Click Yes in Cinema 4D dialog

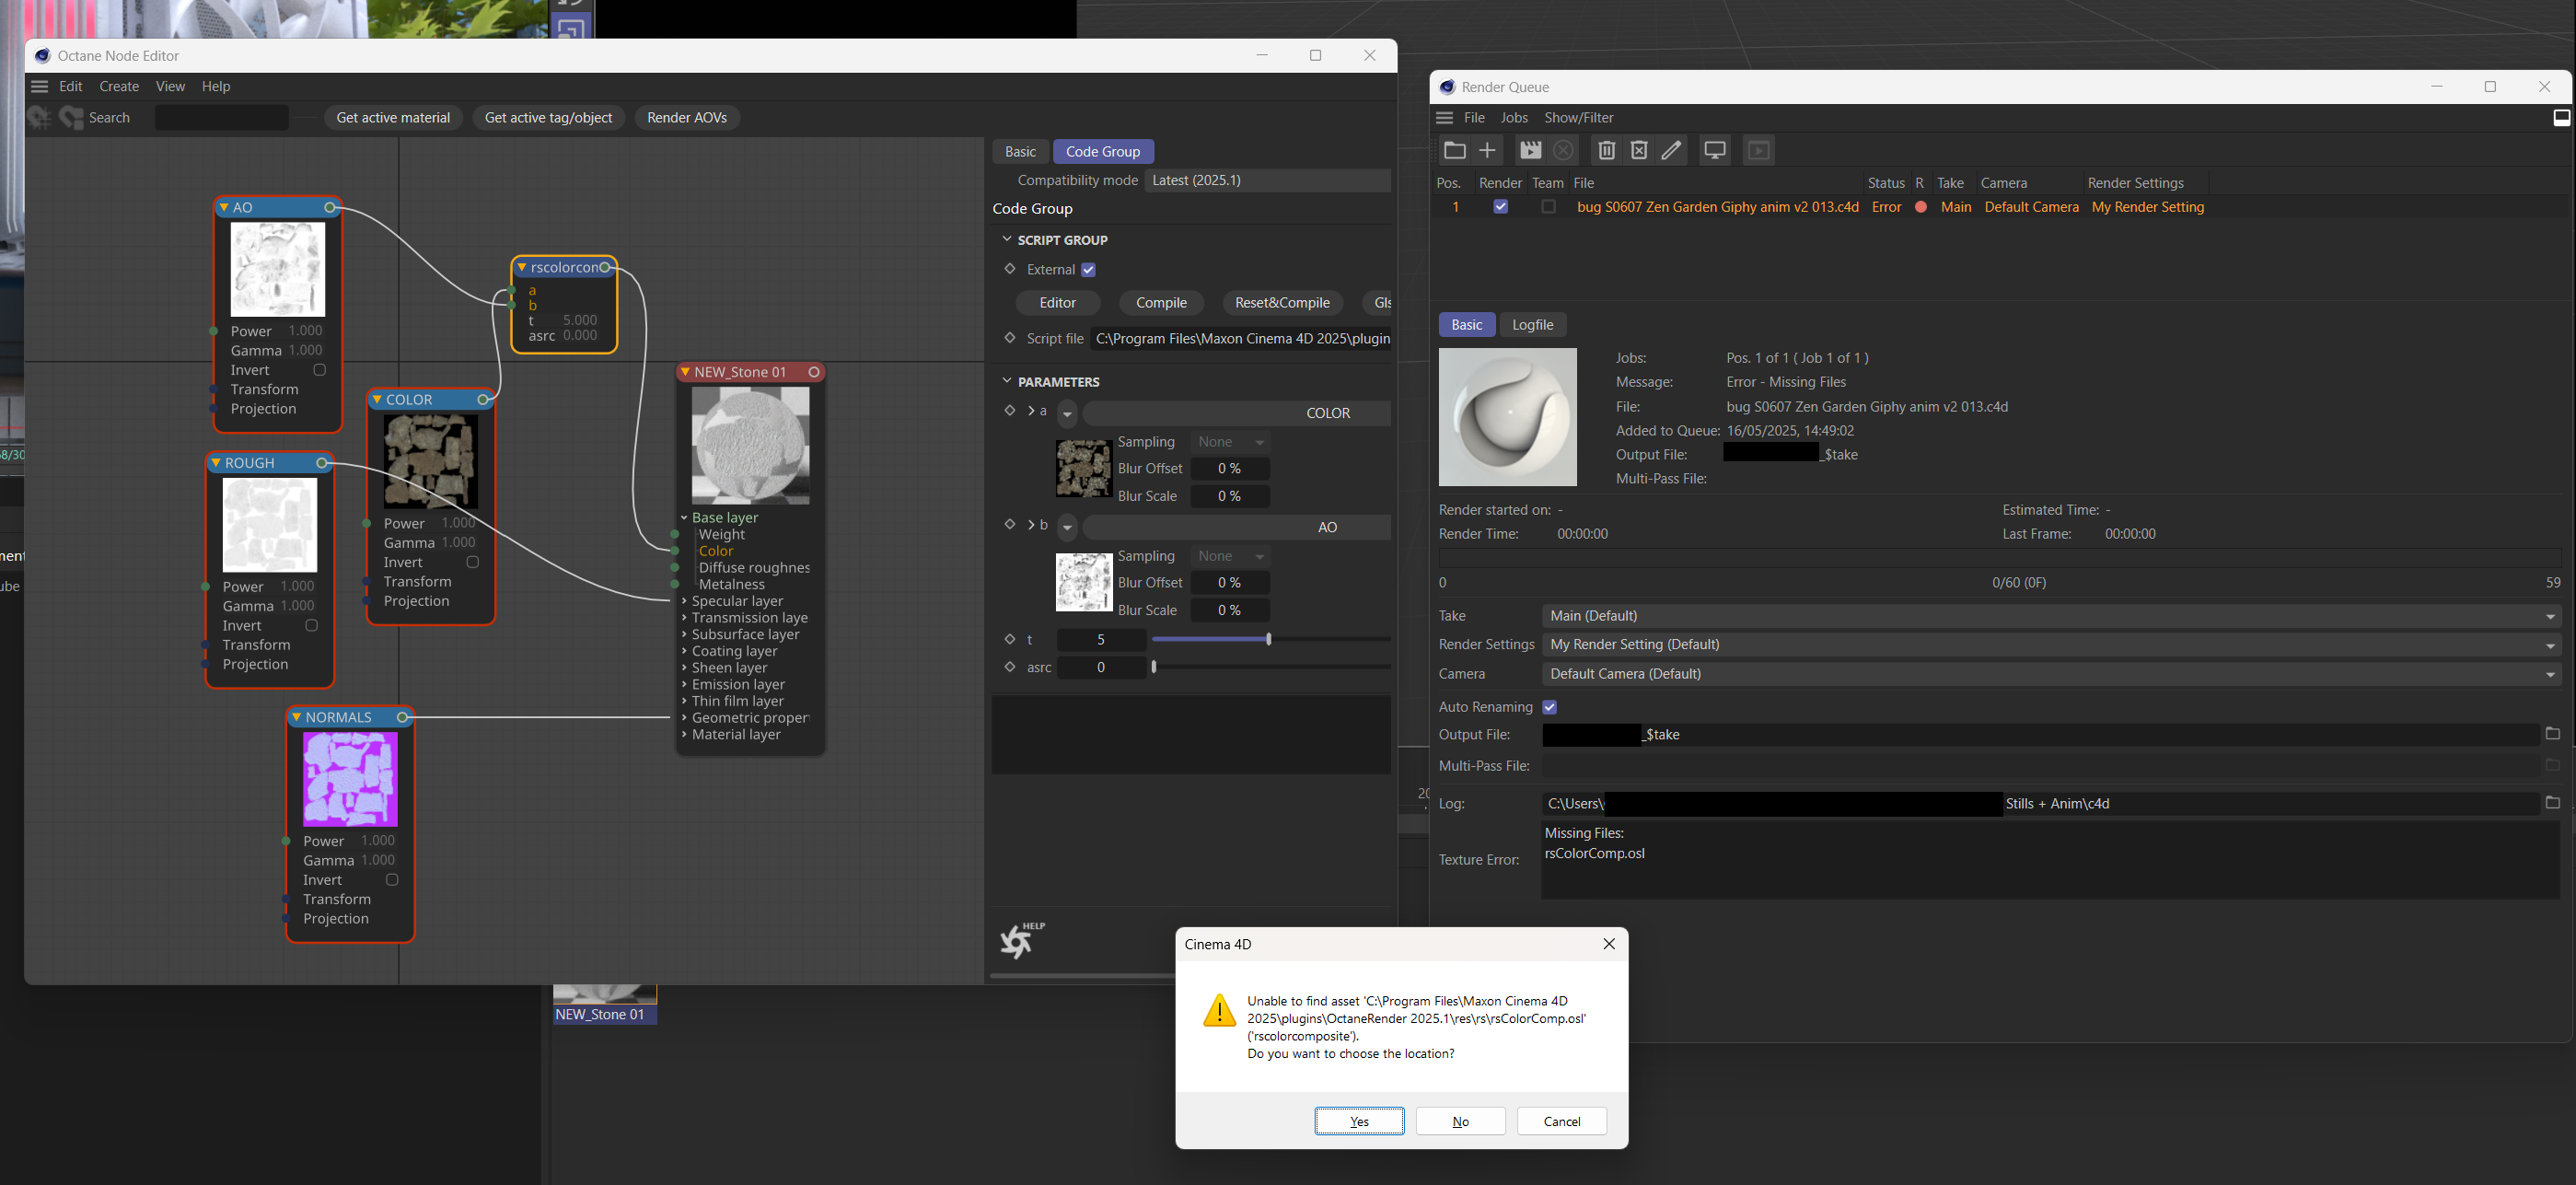click(x=1358, y=1121)
